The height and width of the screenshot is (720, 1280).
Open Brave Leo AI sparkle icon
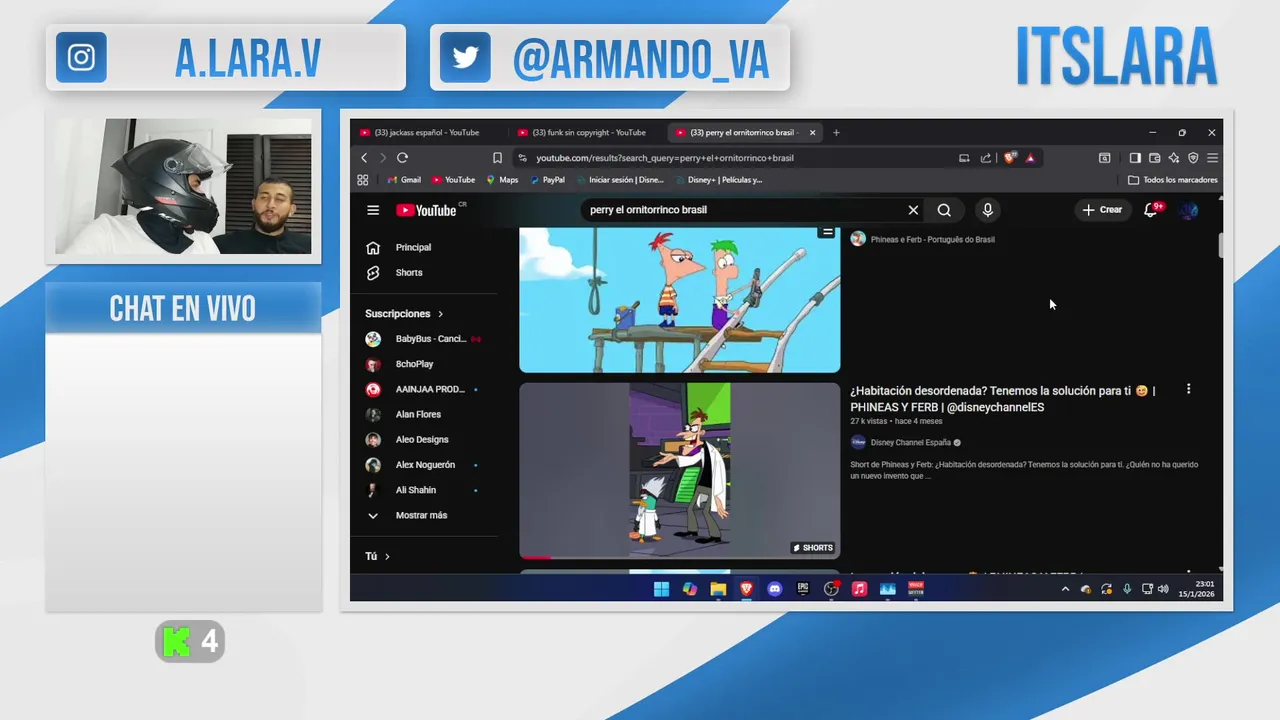pyautogui.click(x=1174, y=158)
